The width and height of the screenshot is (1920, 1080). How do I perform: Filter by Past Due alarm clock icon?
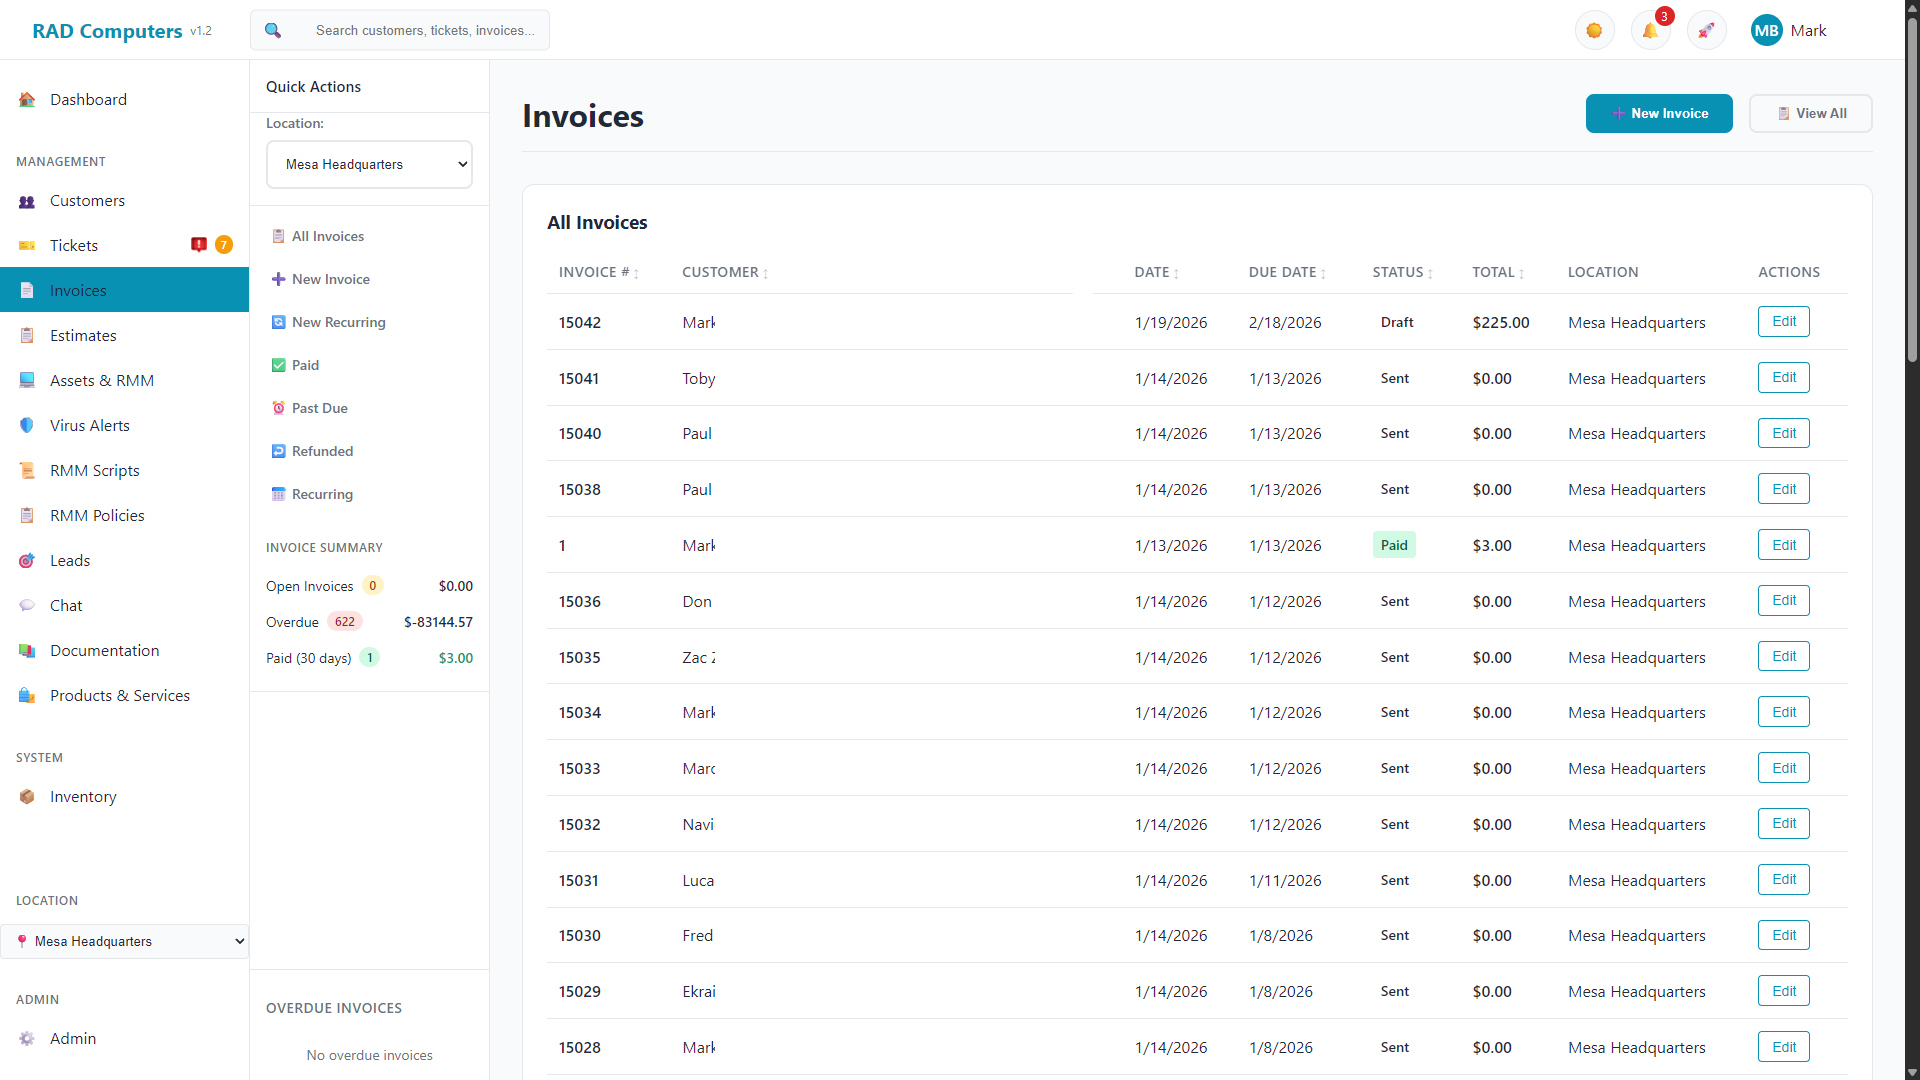click(x=279, y=408)
